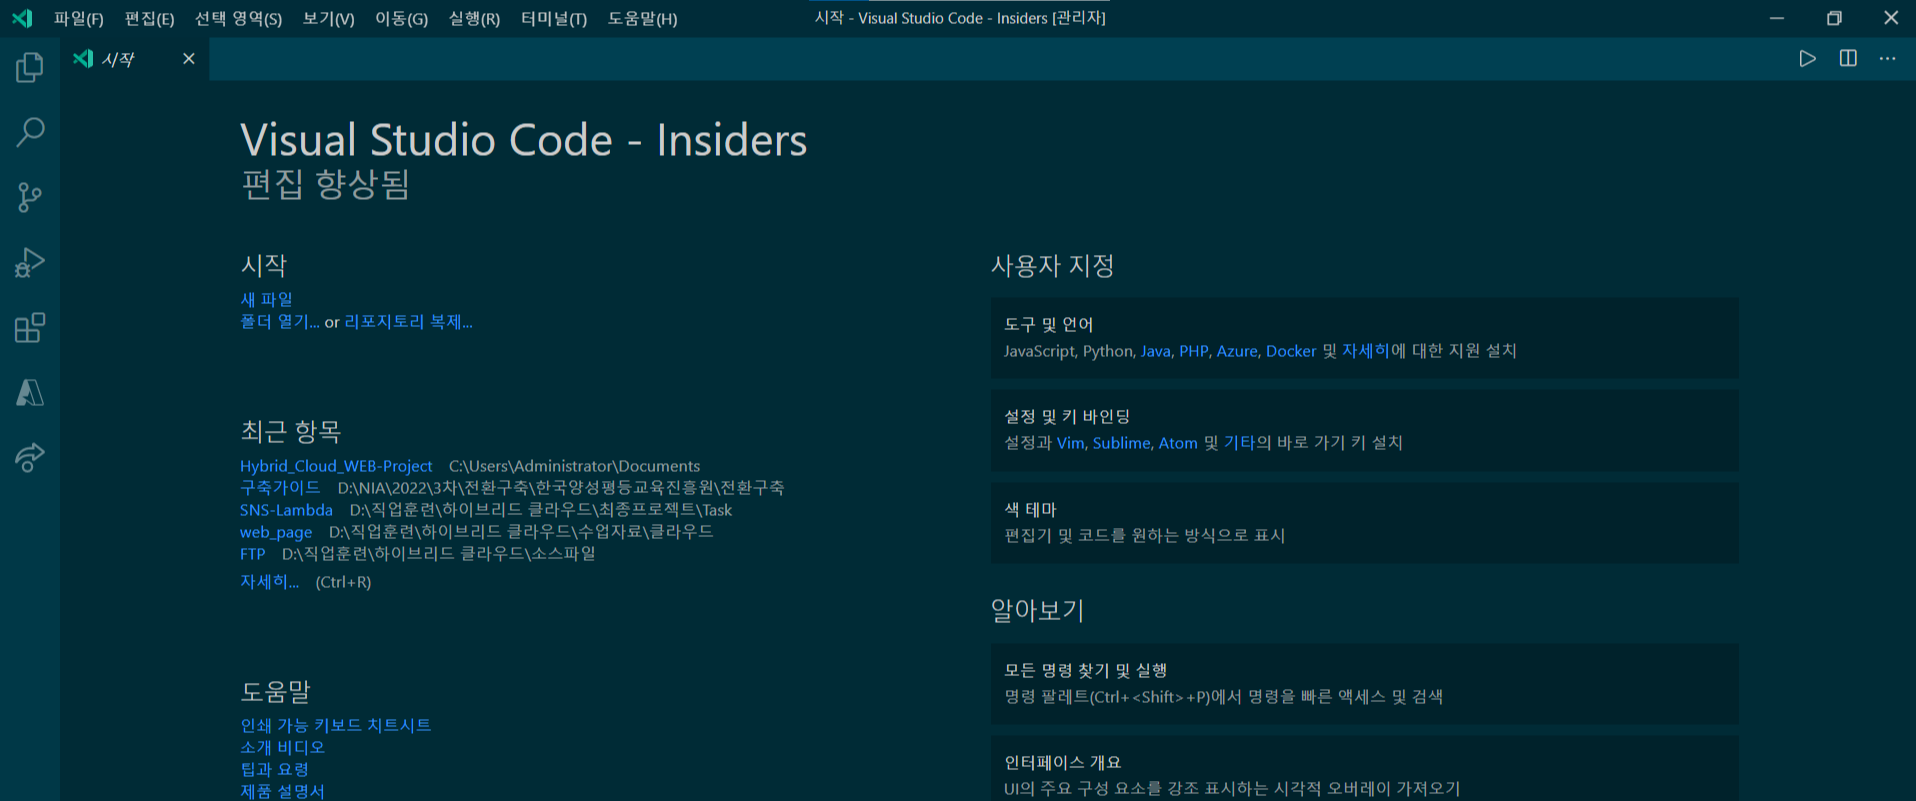Open 인쇄 가능 키보드 치트시트 link
1916x801 pixels.
click(x=335, y=725)
